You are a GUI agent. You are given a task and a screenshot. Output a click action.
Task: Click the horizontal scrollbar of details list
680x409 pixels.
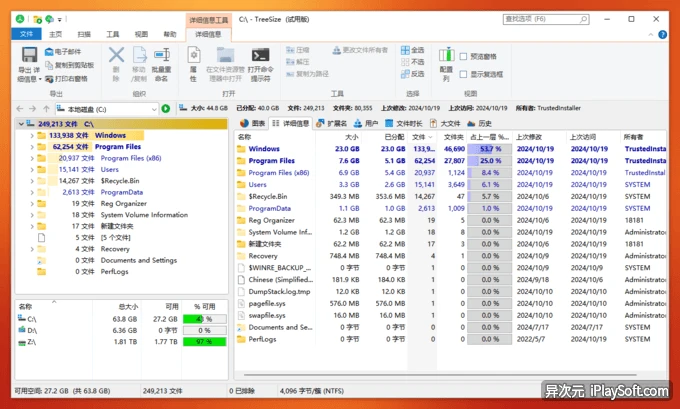[440, 374]
